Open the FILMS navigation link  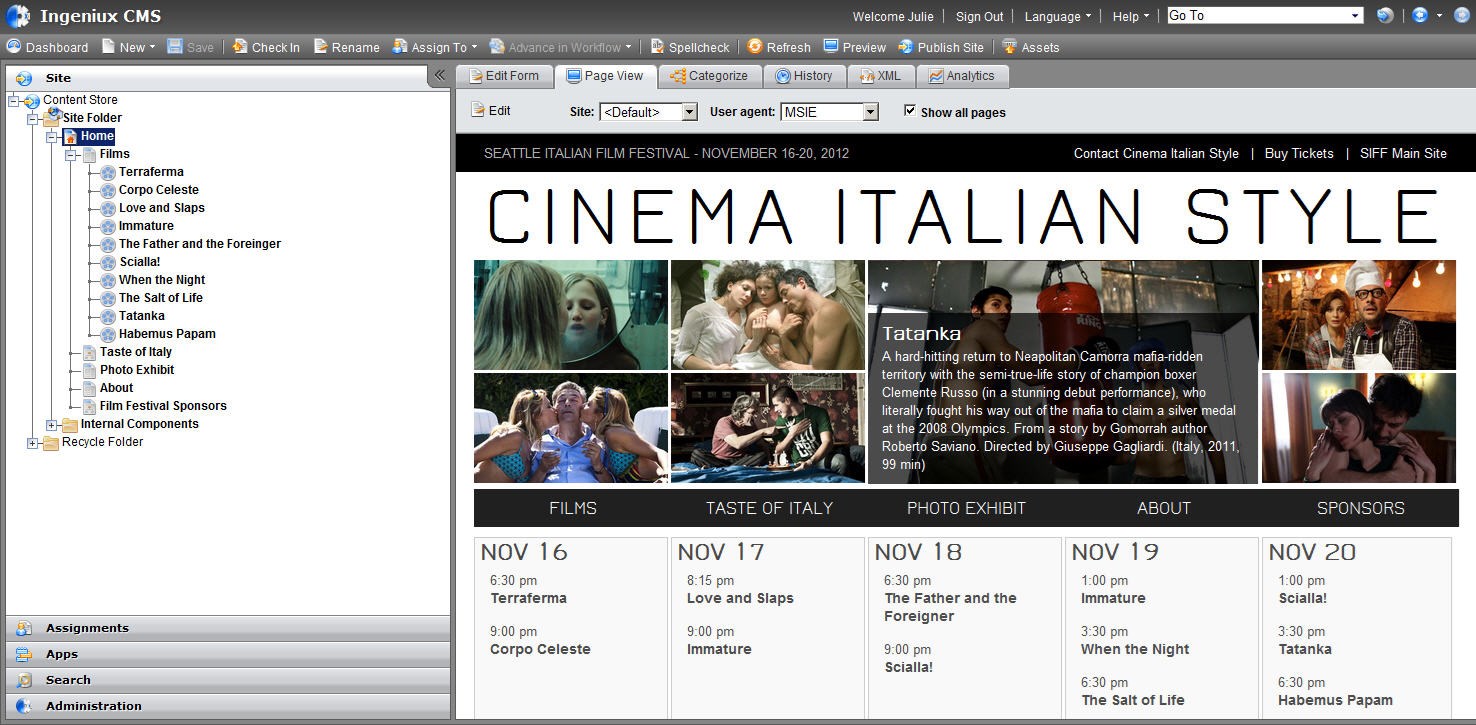tap(573, 508)
